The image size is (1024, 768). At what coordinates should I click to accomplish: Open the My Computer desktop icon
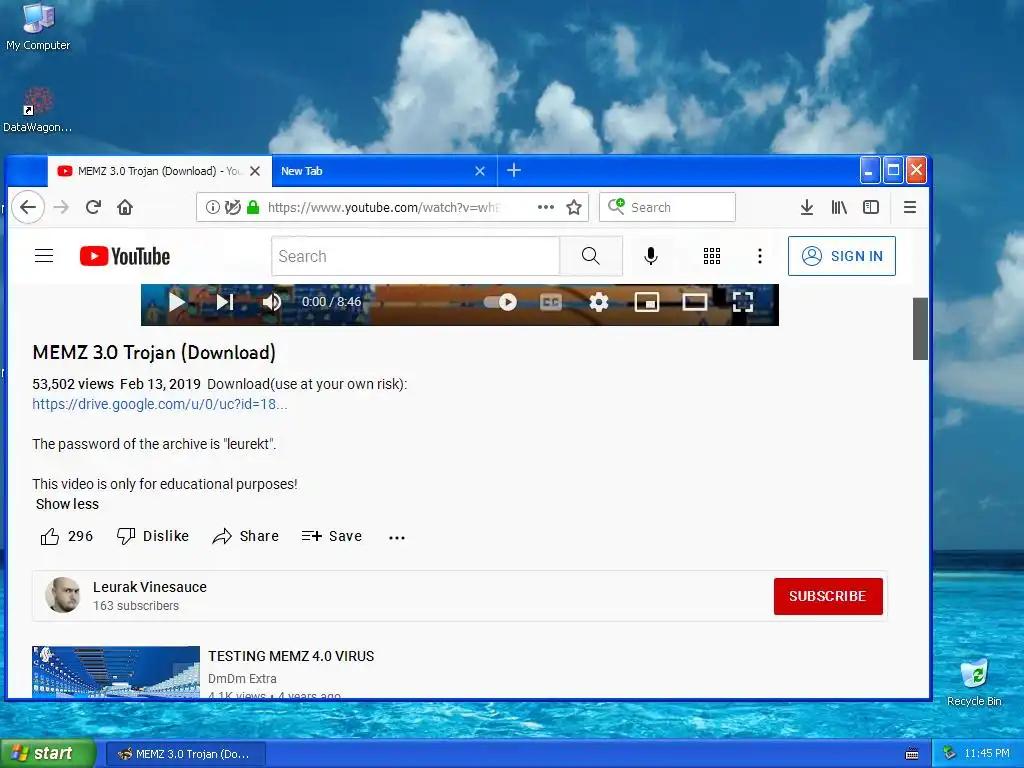pos(38,27)
